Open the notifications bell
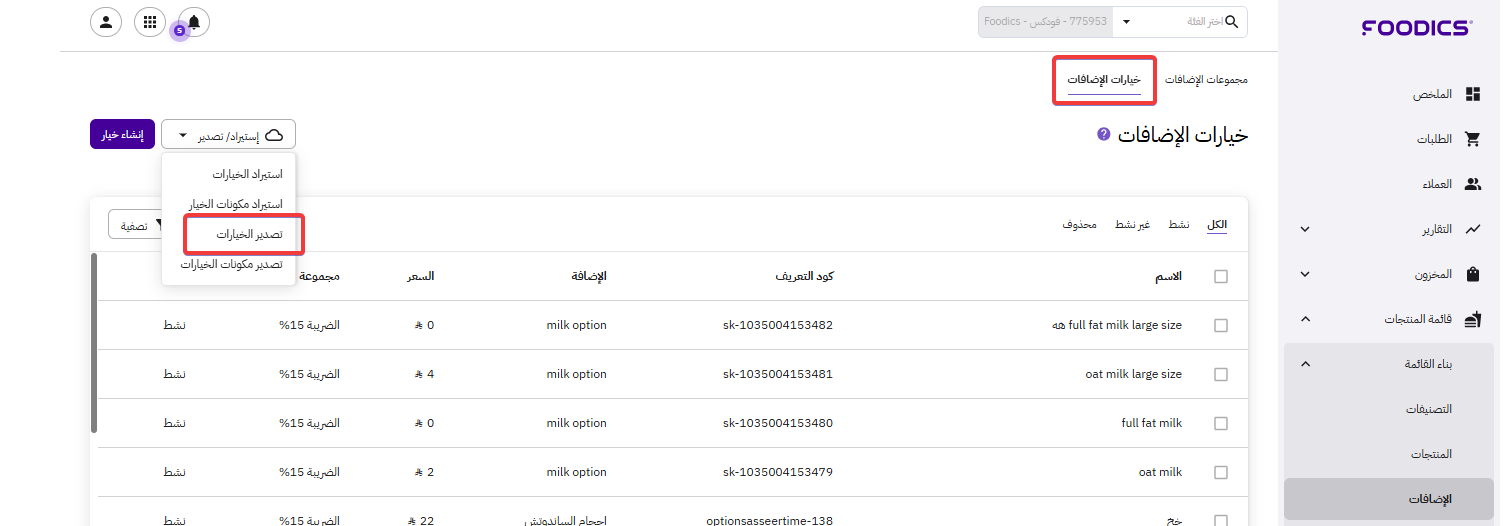This screenshot has height=526, width=1509. [x=193, y=22]
